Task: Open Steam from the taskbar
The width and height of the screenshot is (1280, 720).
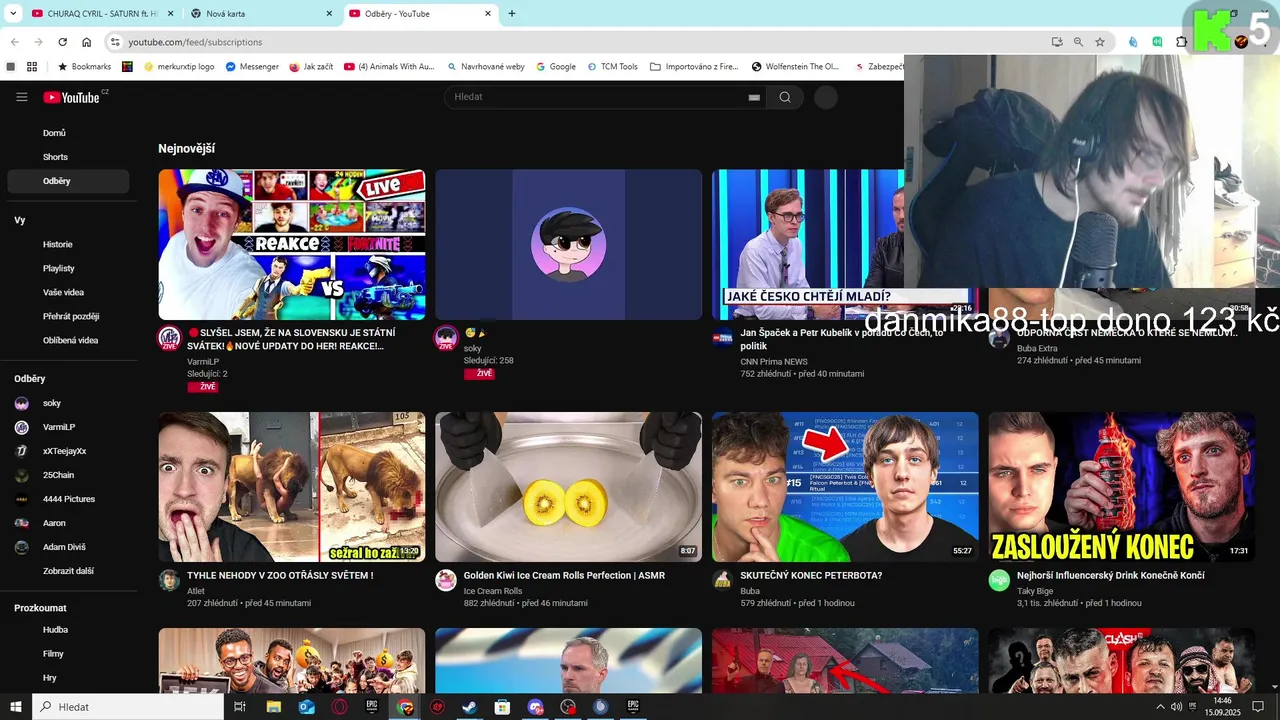Action: point(469,706)
